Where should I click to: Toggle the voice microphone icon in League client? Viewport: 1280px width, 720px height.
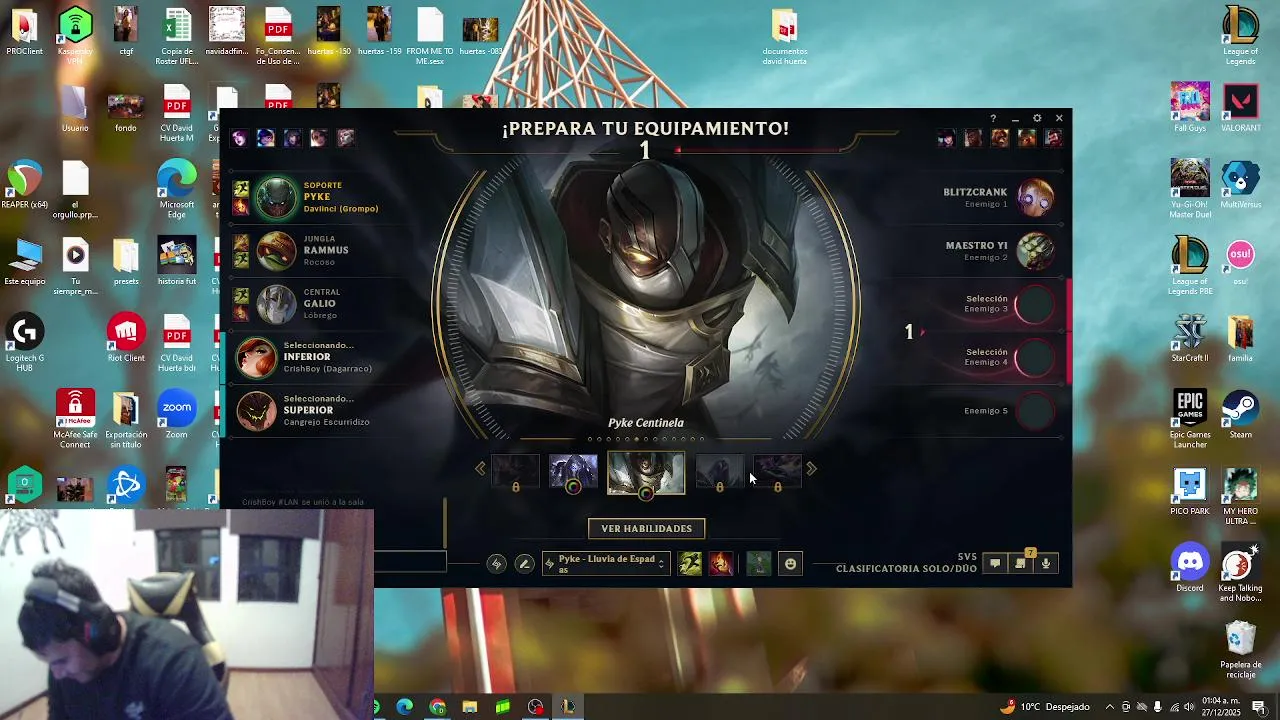click(x=1046, y=564)
